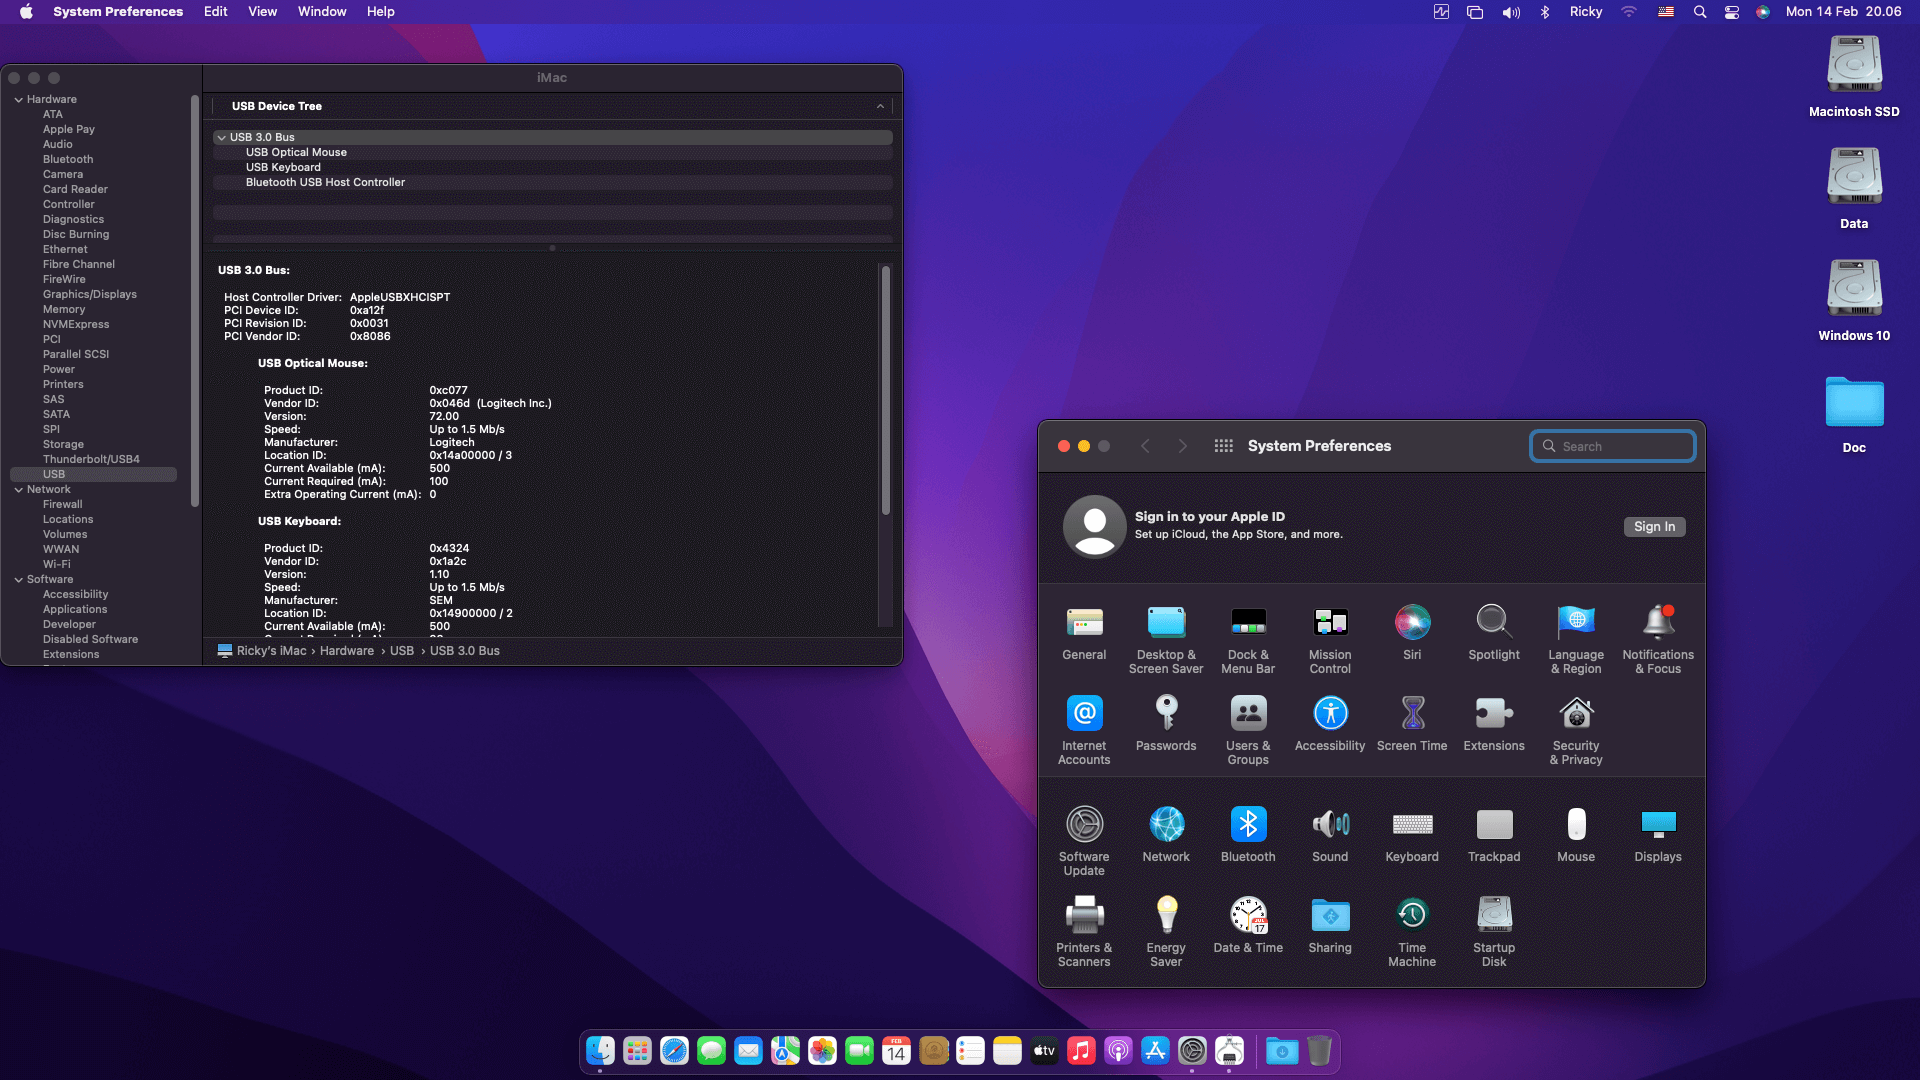The image size is (1920, 1080).
Task: Open the Window menu
Action: tap(322, 12)
